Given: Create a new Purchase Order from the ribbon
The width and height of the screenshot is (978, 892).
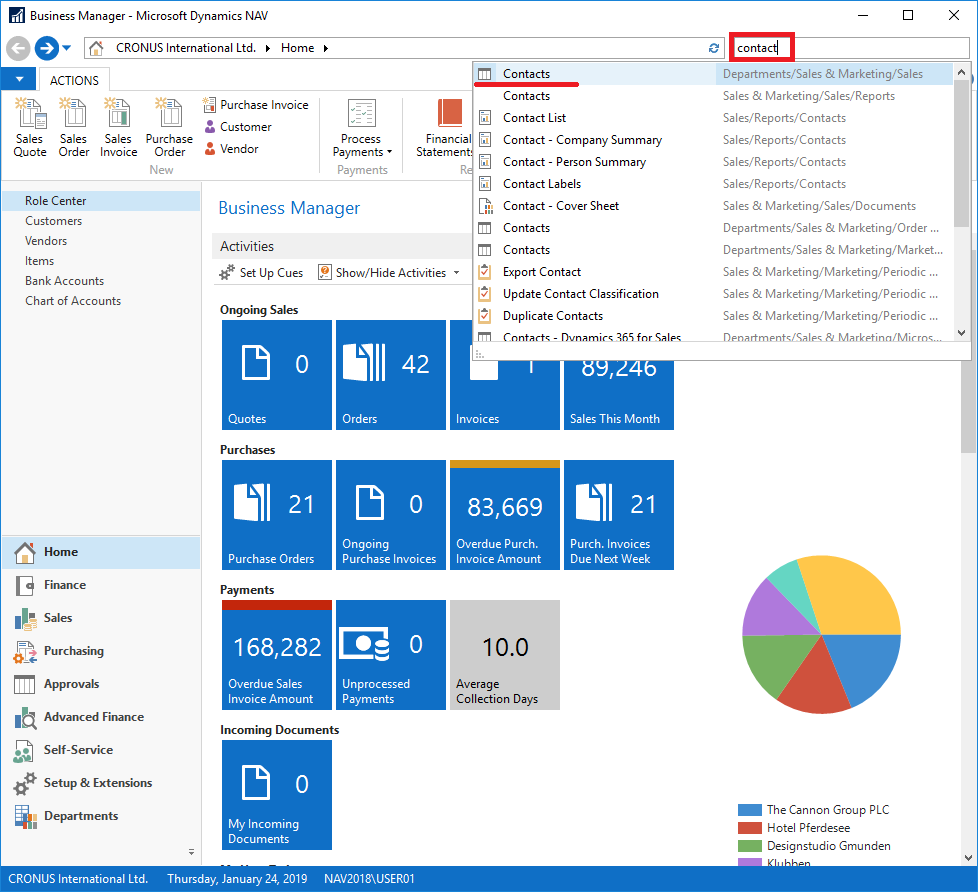Looking at the screenshot, I should (169, 128).
